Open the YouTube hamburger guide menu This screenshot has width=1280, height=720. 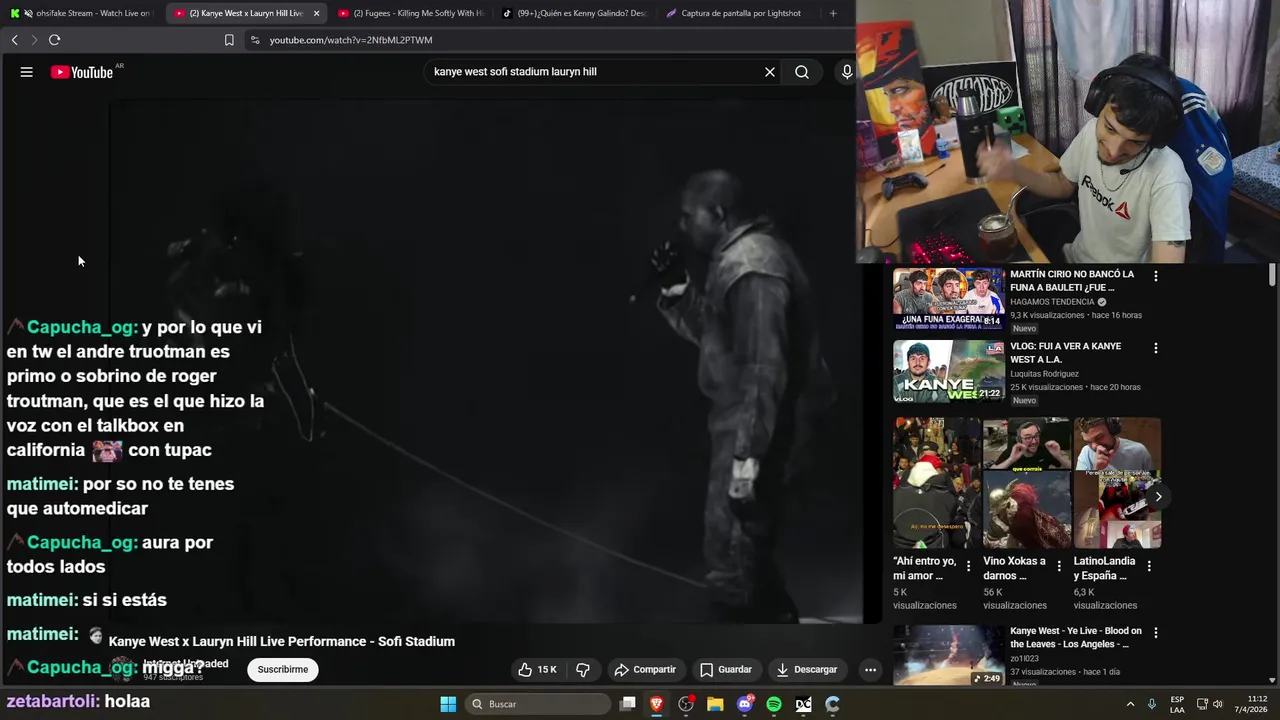point(27,72)
